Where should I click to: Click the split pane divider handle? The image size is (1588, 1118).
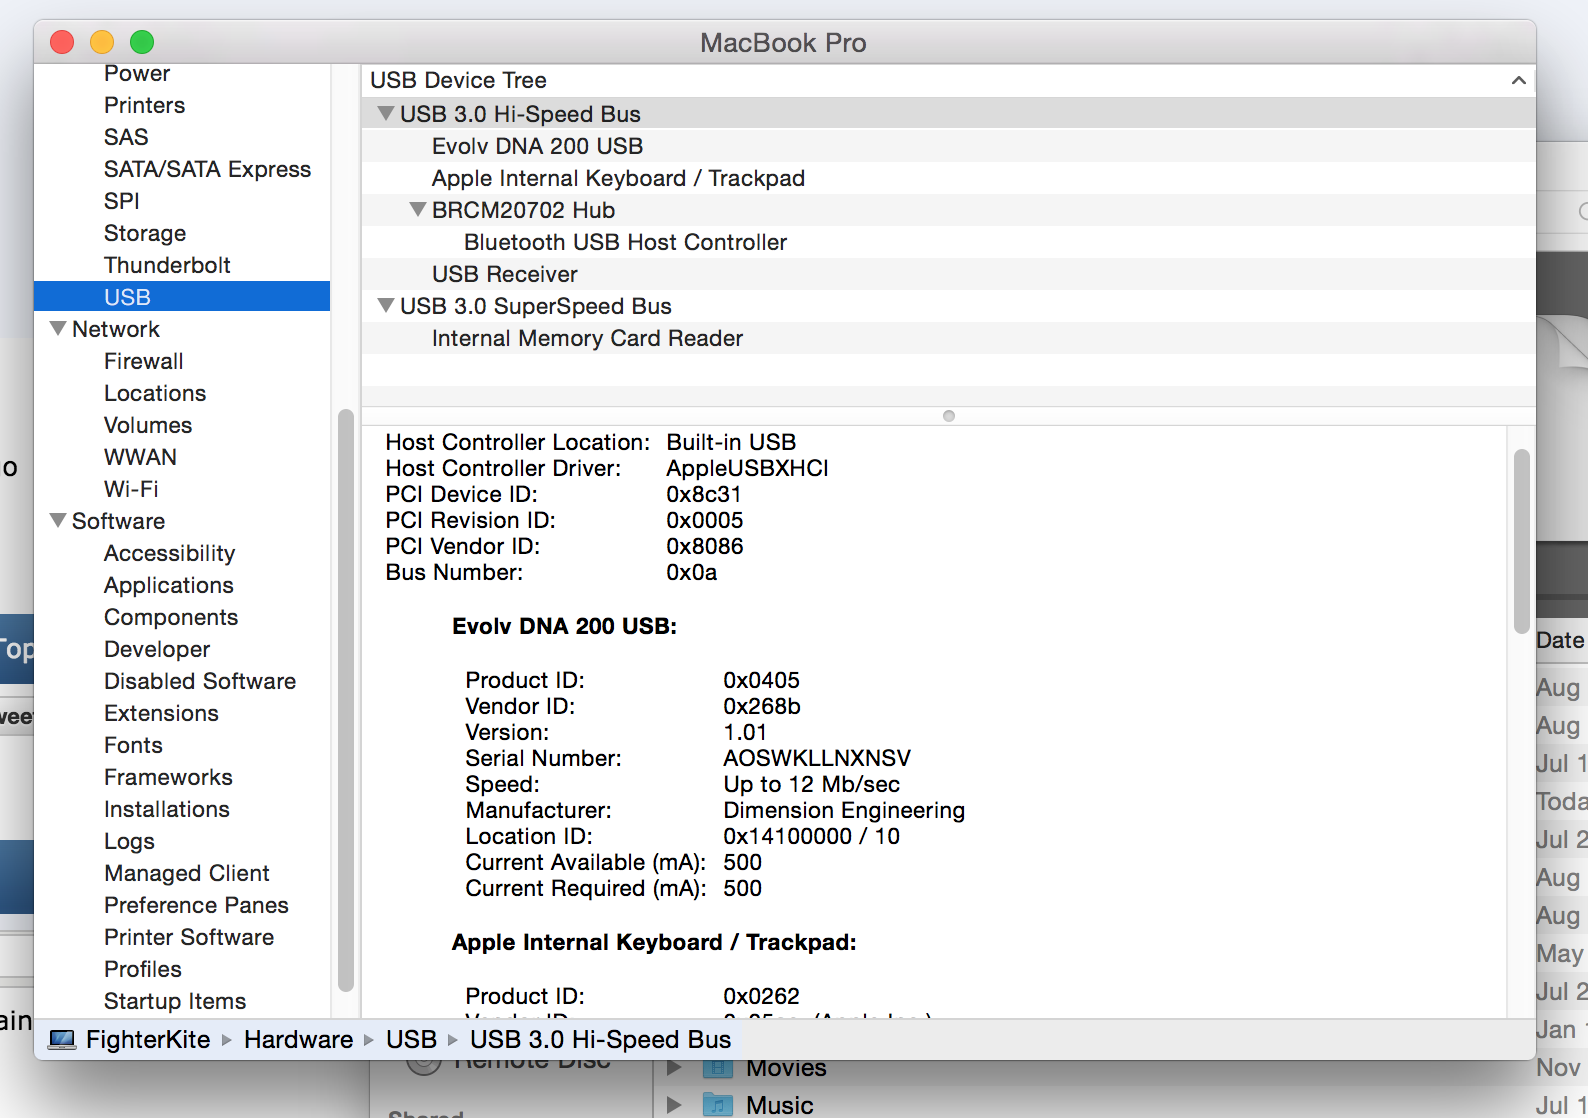point(949,416)
